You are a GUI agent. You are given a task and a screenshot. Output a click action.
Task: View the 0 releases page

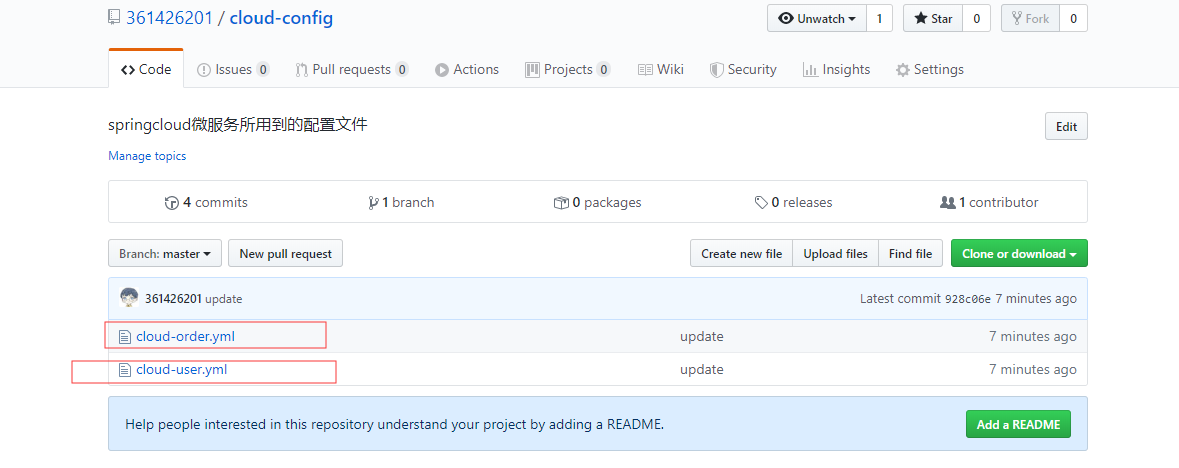pos(793,202)
